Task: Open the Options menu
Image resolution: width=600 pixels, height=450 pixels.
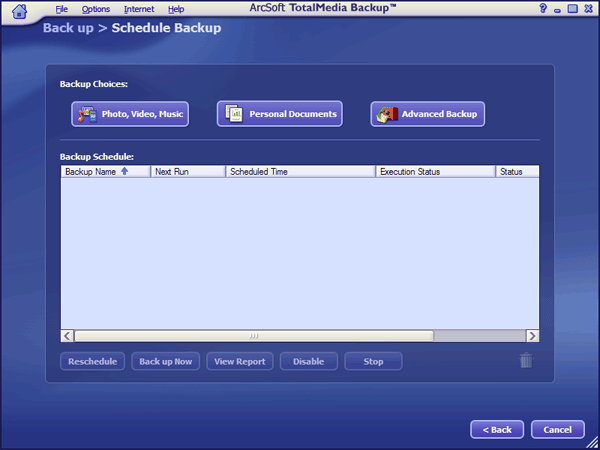Action: coord(96,9)
